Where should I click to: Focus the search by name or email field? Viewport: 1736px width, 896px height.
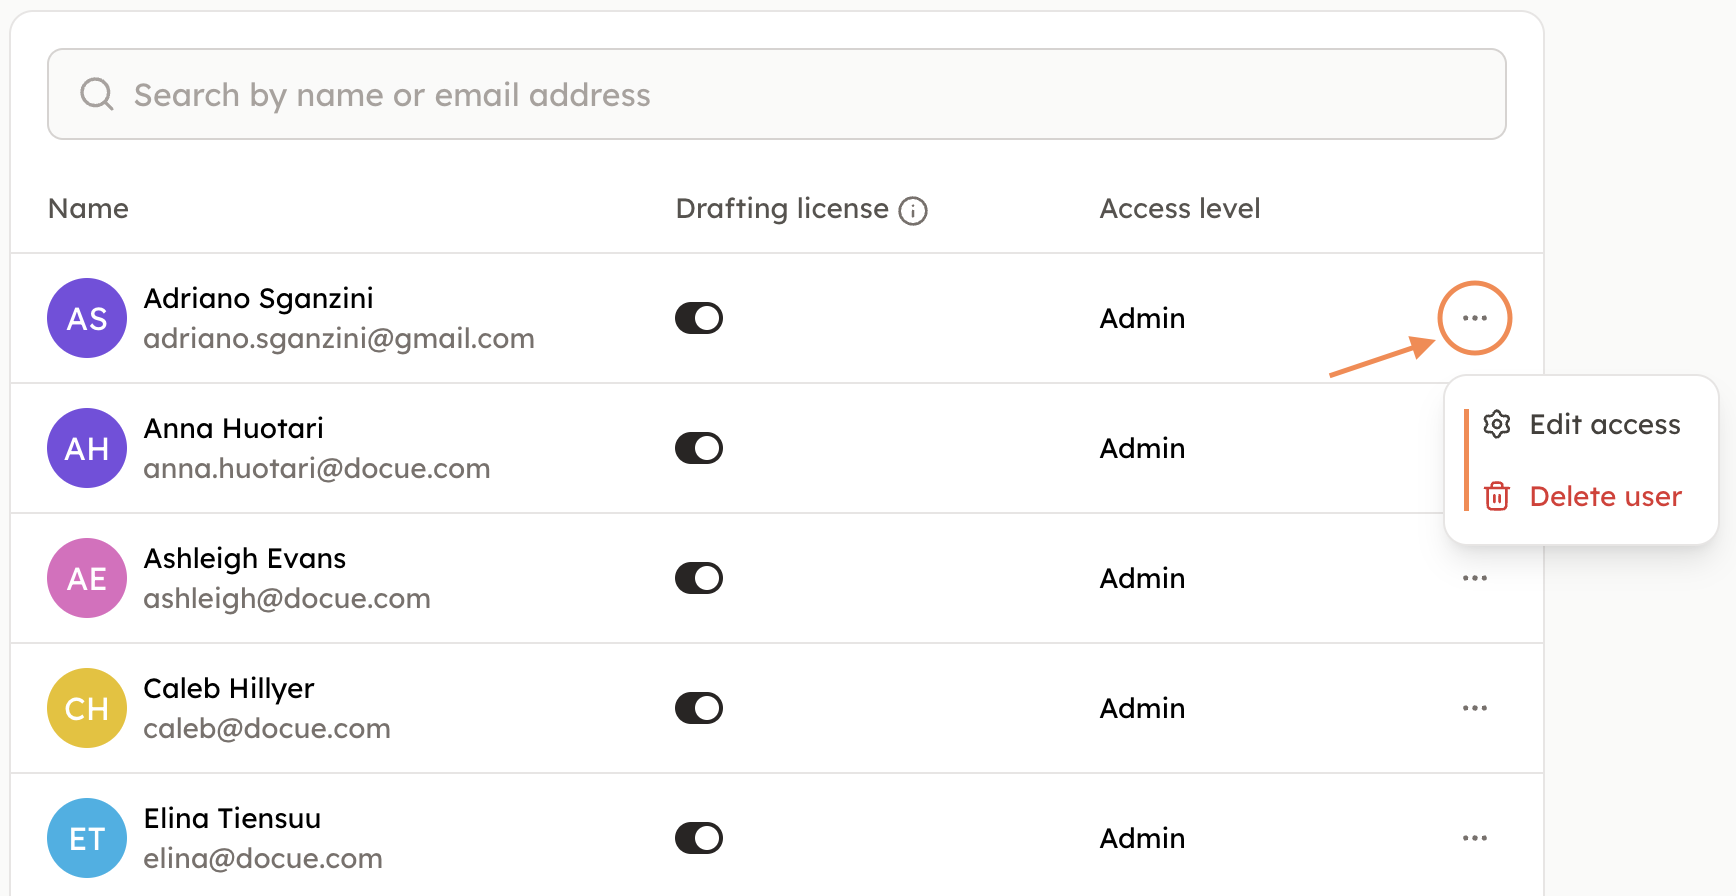pos(776,94)
